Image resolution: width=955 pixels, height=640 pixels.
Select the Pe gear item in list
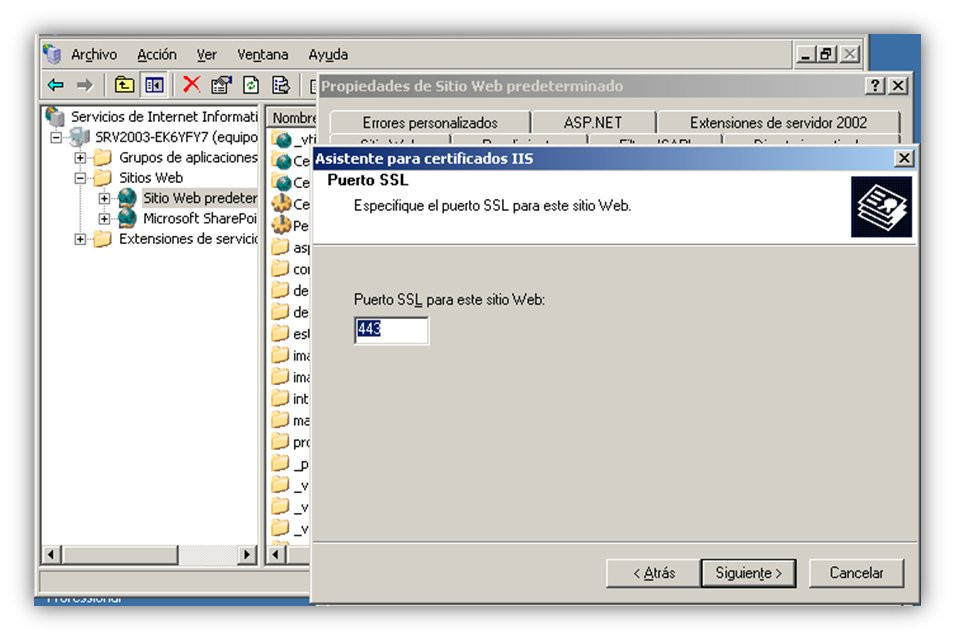click(291, 226)
